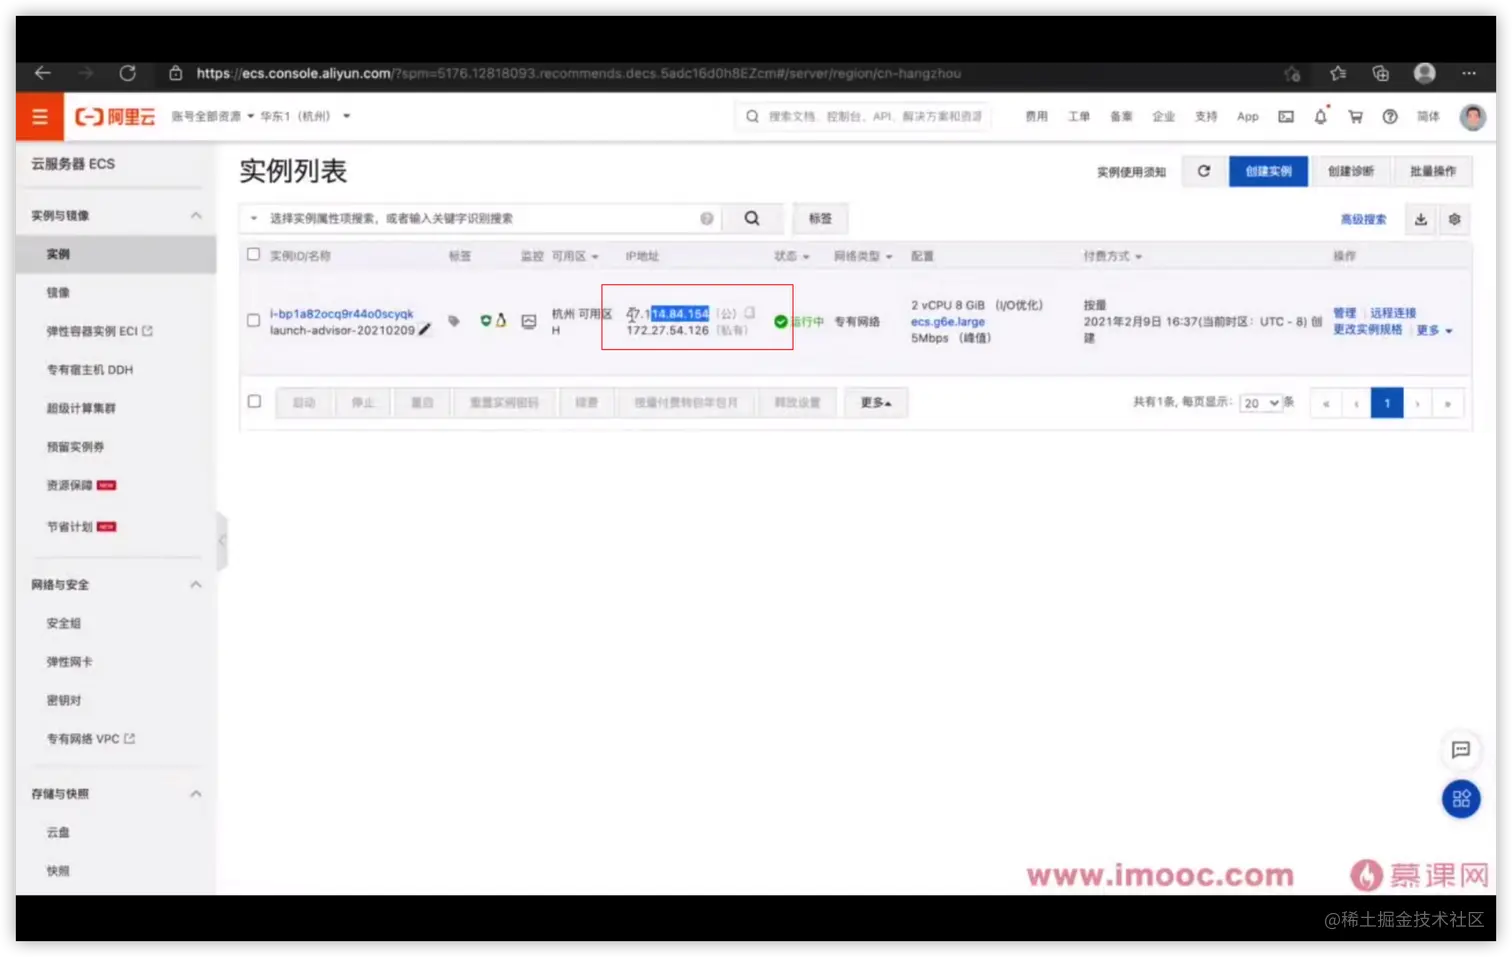Viewport: 1512px width, 957px height.
Task: Open the bottom 更多 batch dropdown
Action: 876,402
